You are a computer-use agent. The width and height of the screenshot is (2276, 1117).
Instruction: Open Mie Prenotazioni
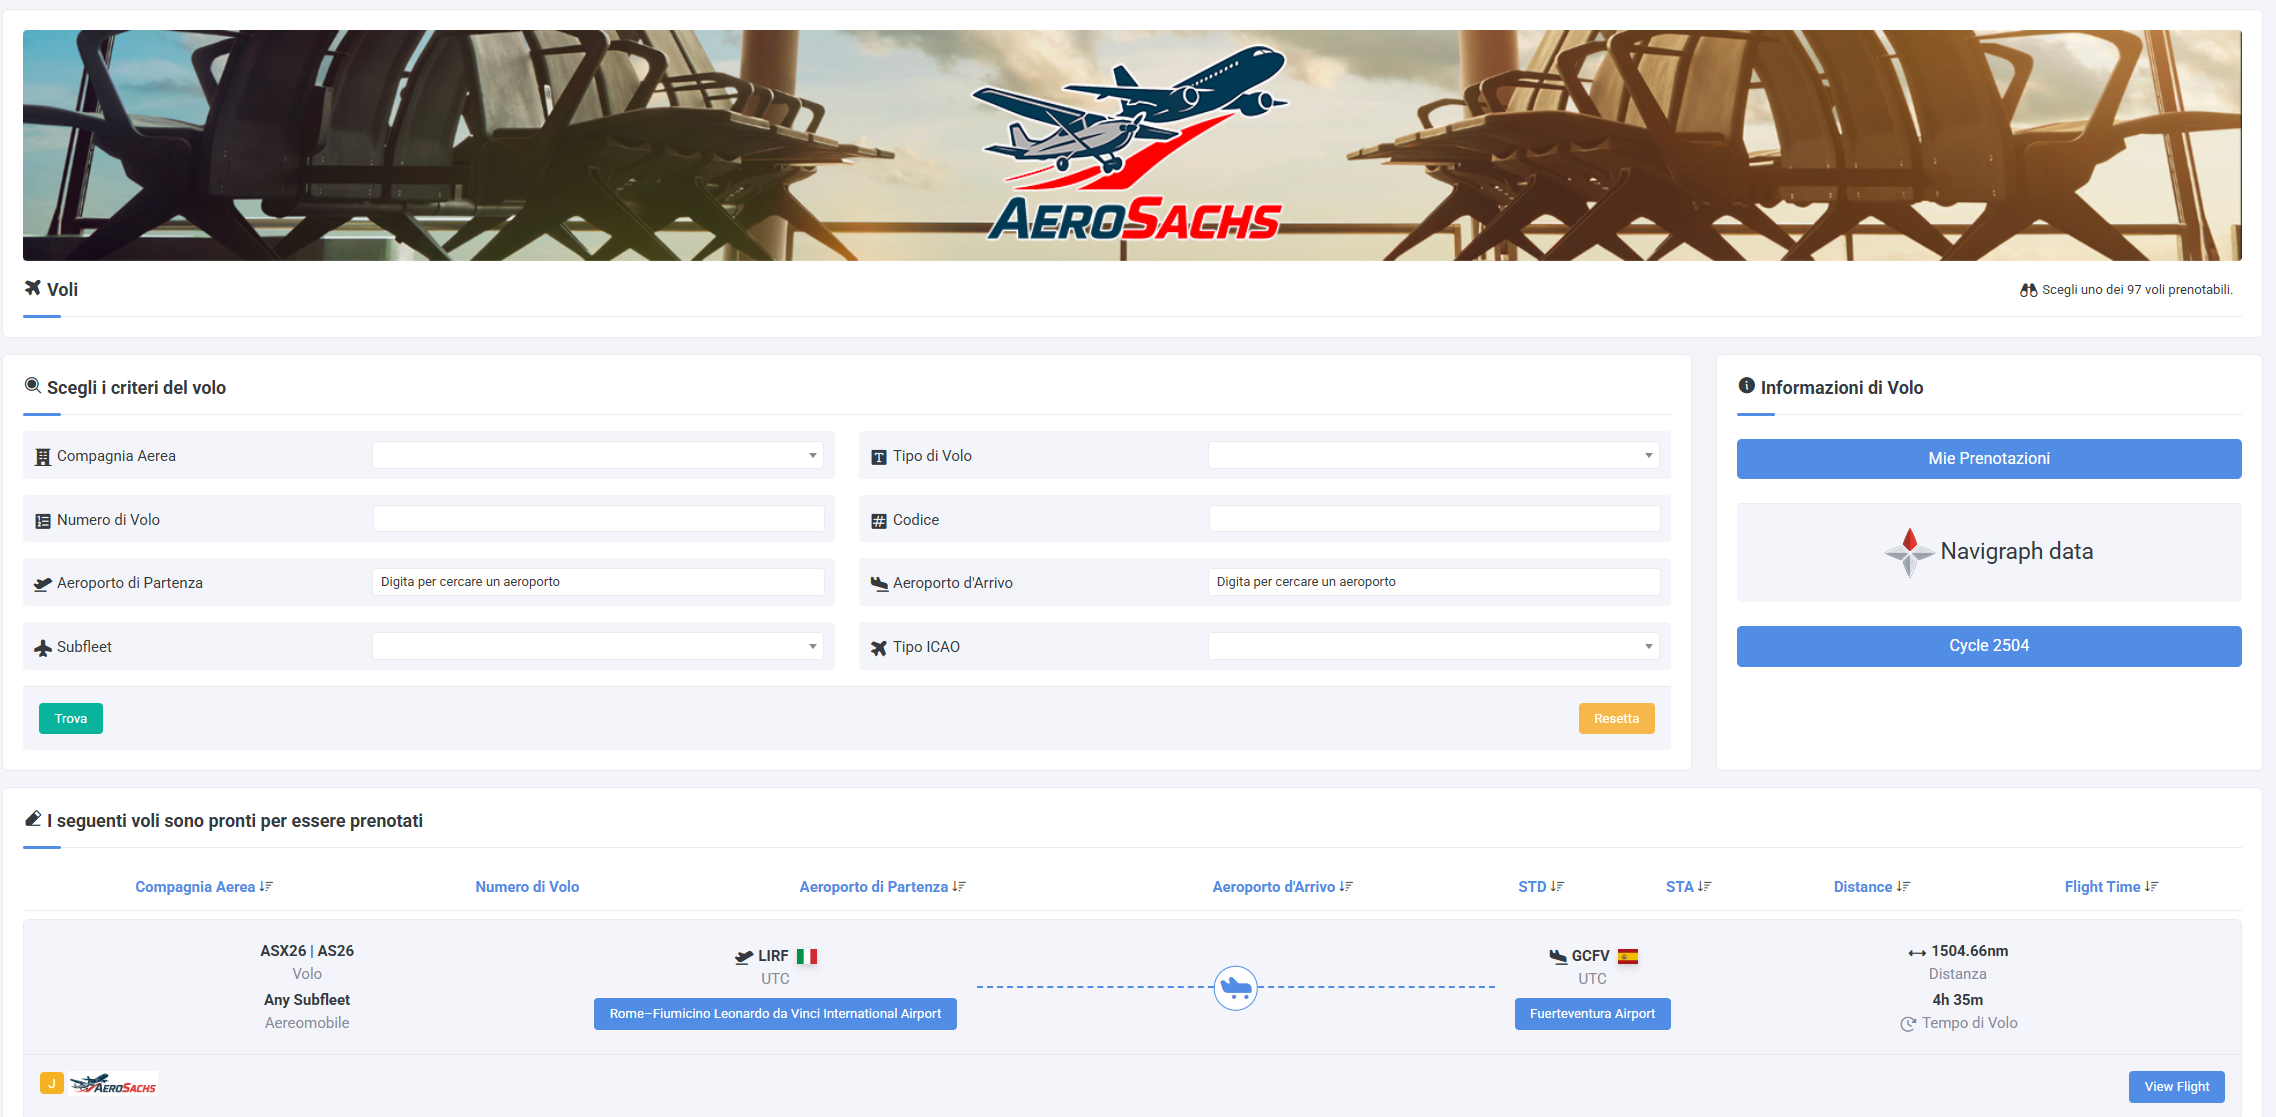click(1988, 459)
